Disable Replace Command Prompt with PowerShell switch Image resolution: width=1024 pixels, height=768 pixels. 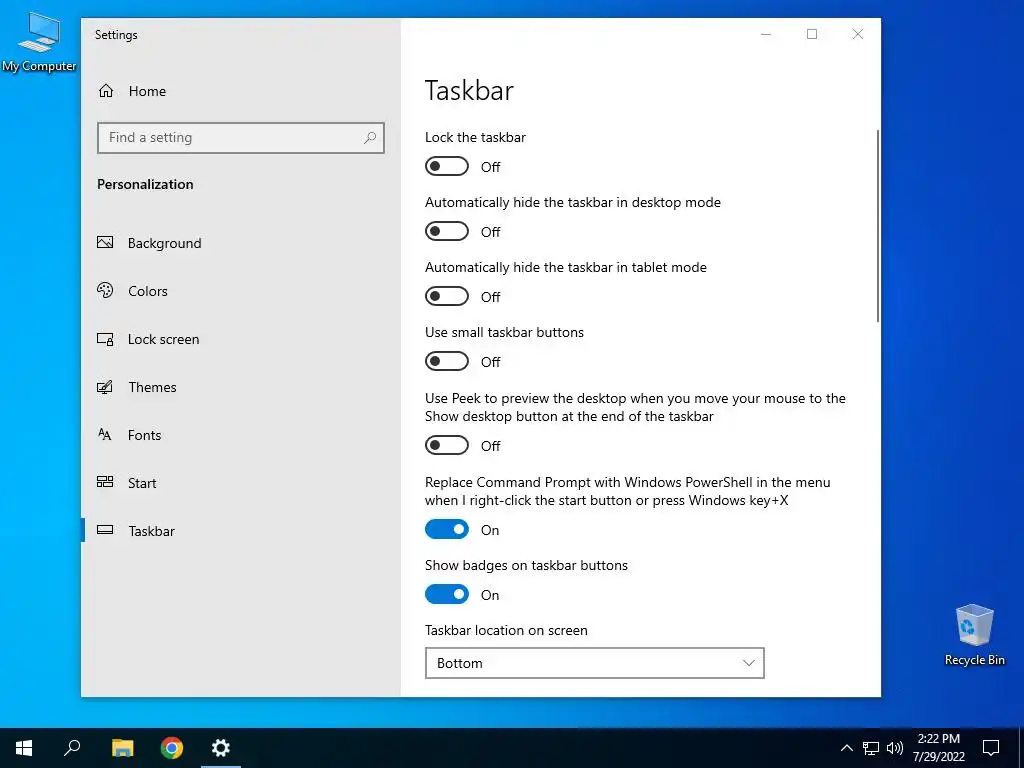(447, 530)
